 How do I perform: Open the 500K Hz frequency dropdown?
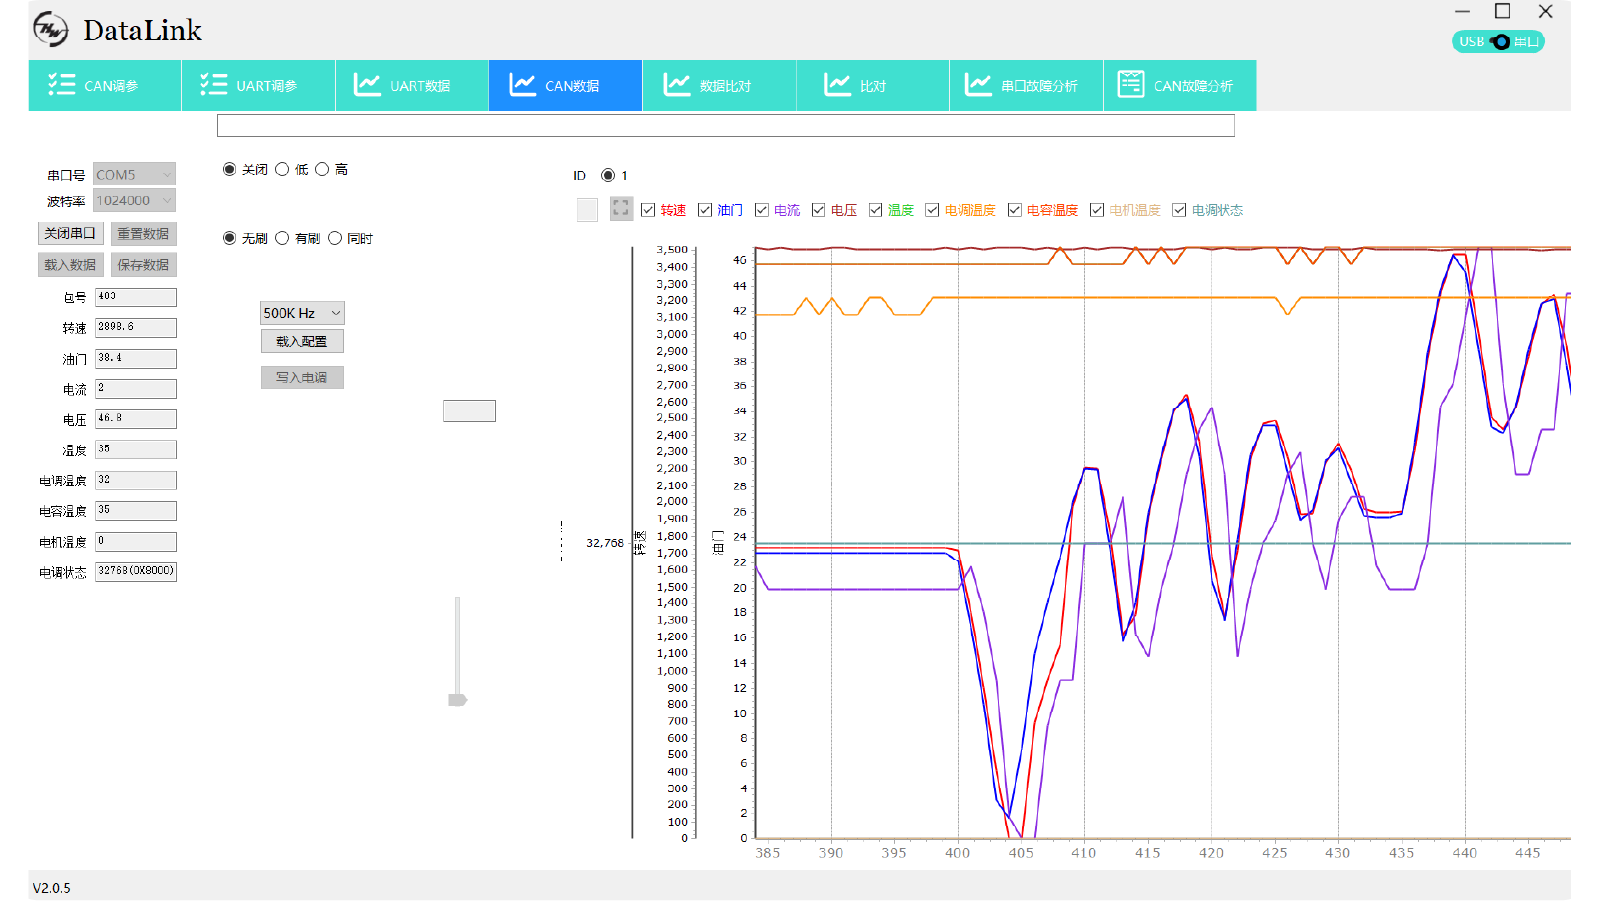point(302,313)
